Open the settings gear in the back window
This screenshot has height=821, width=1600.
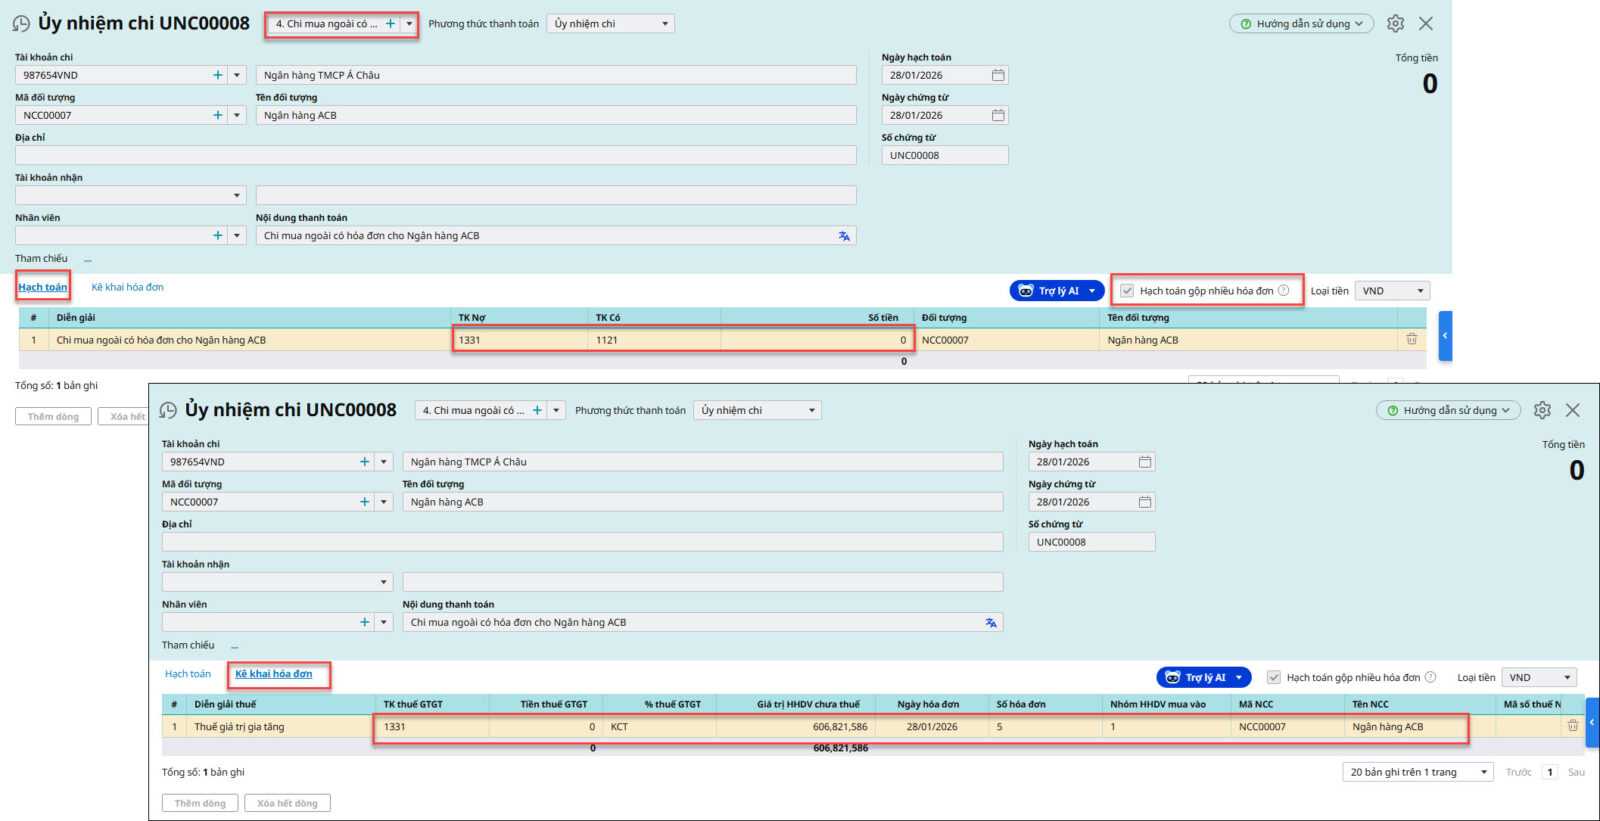[1395, 23]
